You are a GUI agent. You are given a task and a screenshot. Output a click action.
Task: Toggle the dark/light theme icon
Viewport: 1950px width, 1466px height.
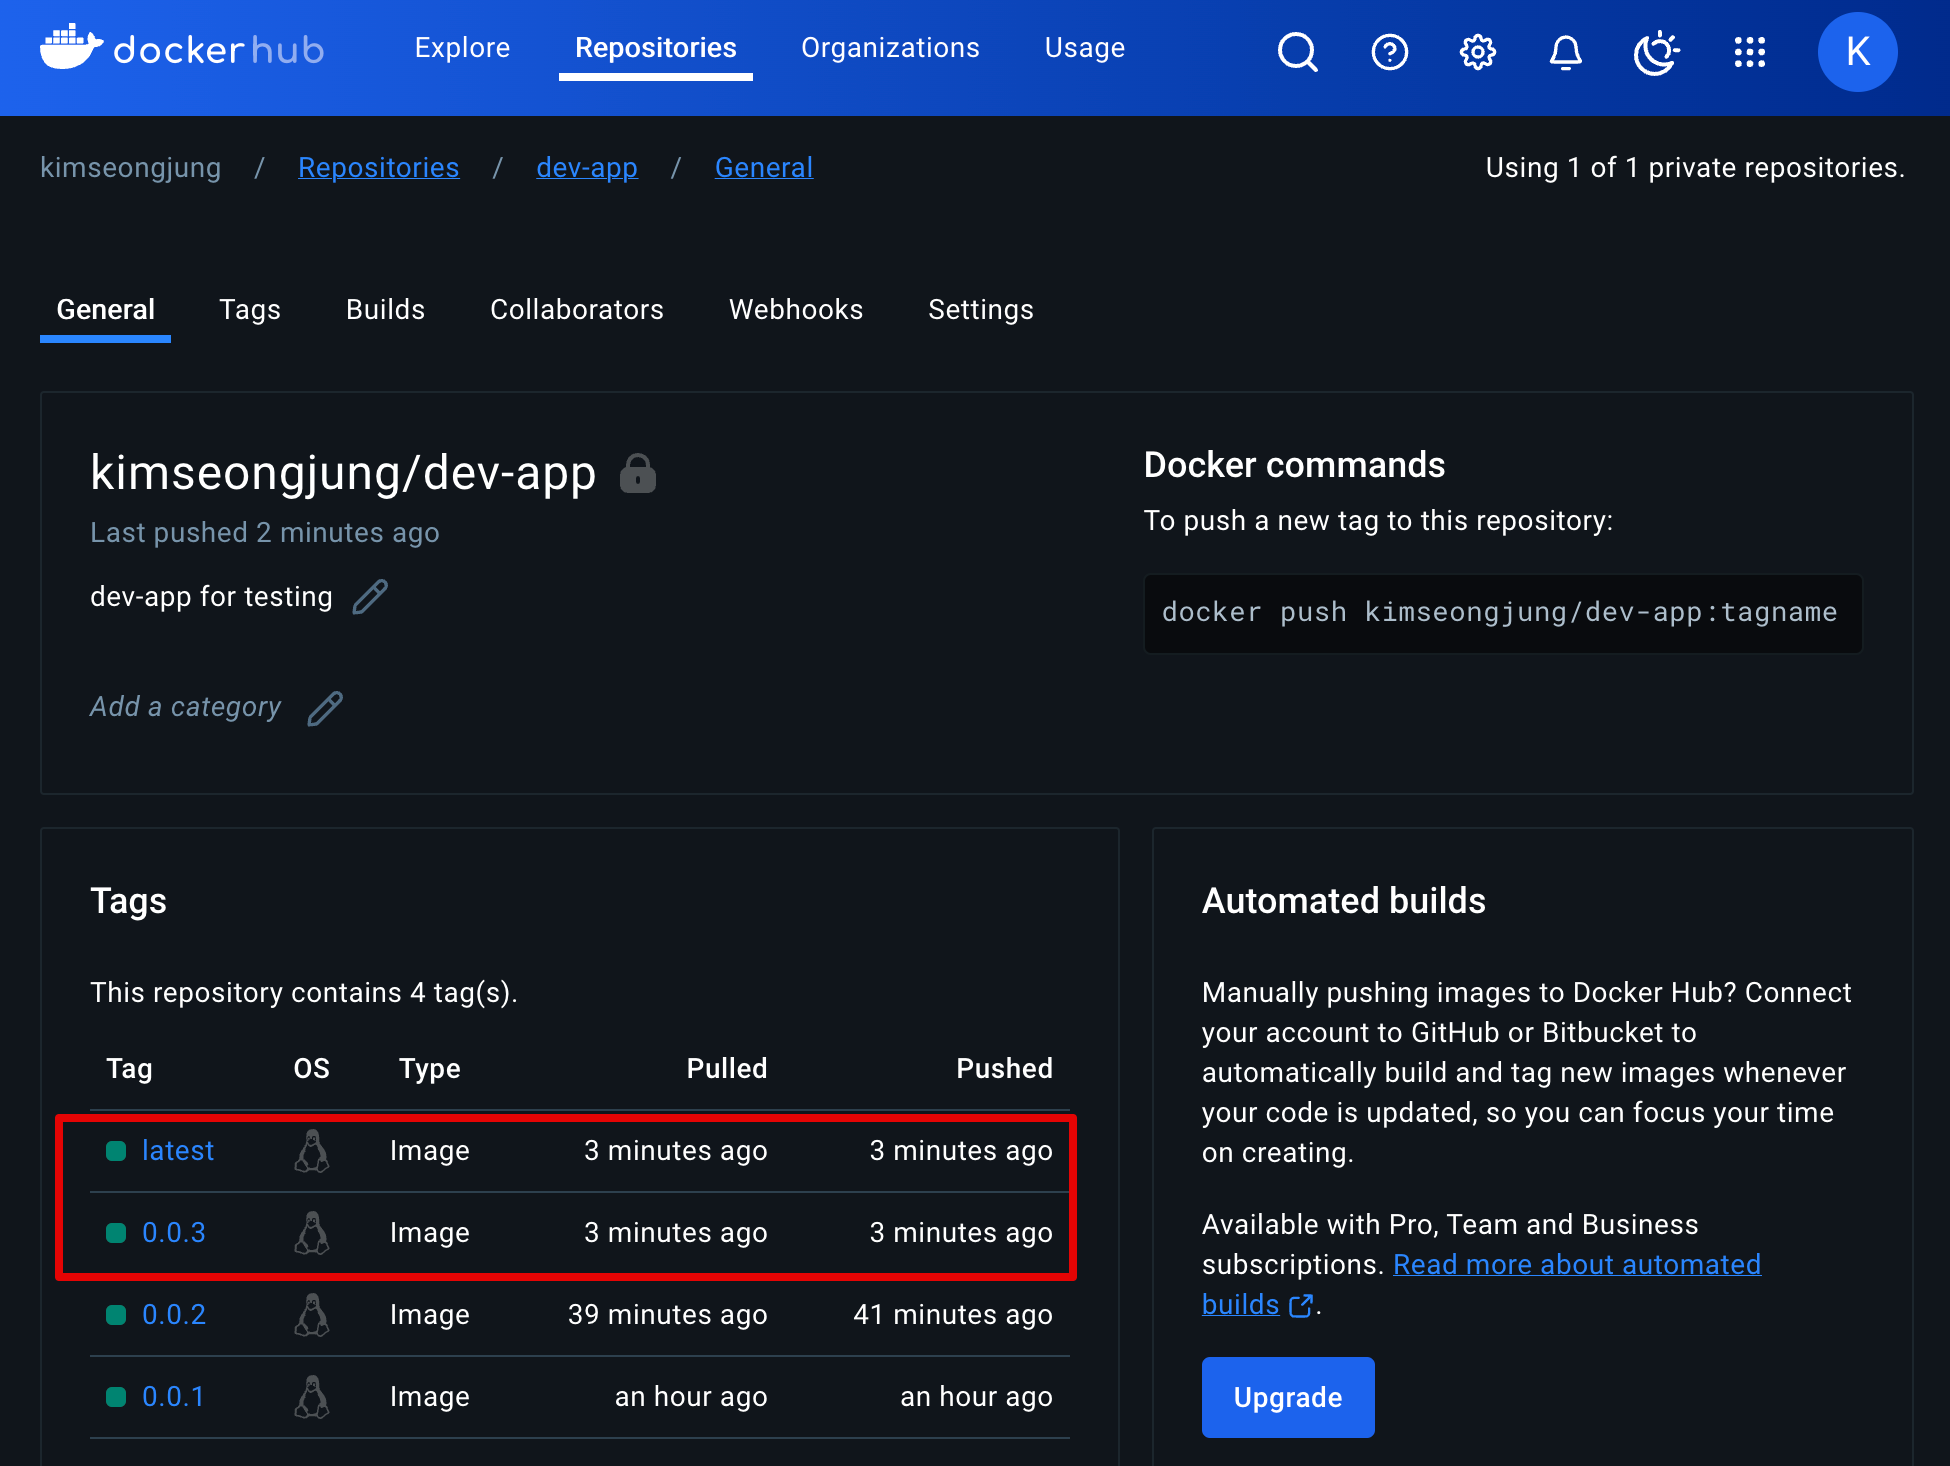tap(1656, 52)
